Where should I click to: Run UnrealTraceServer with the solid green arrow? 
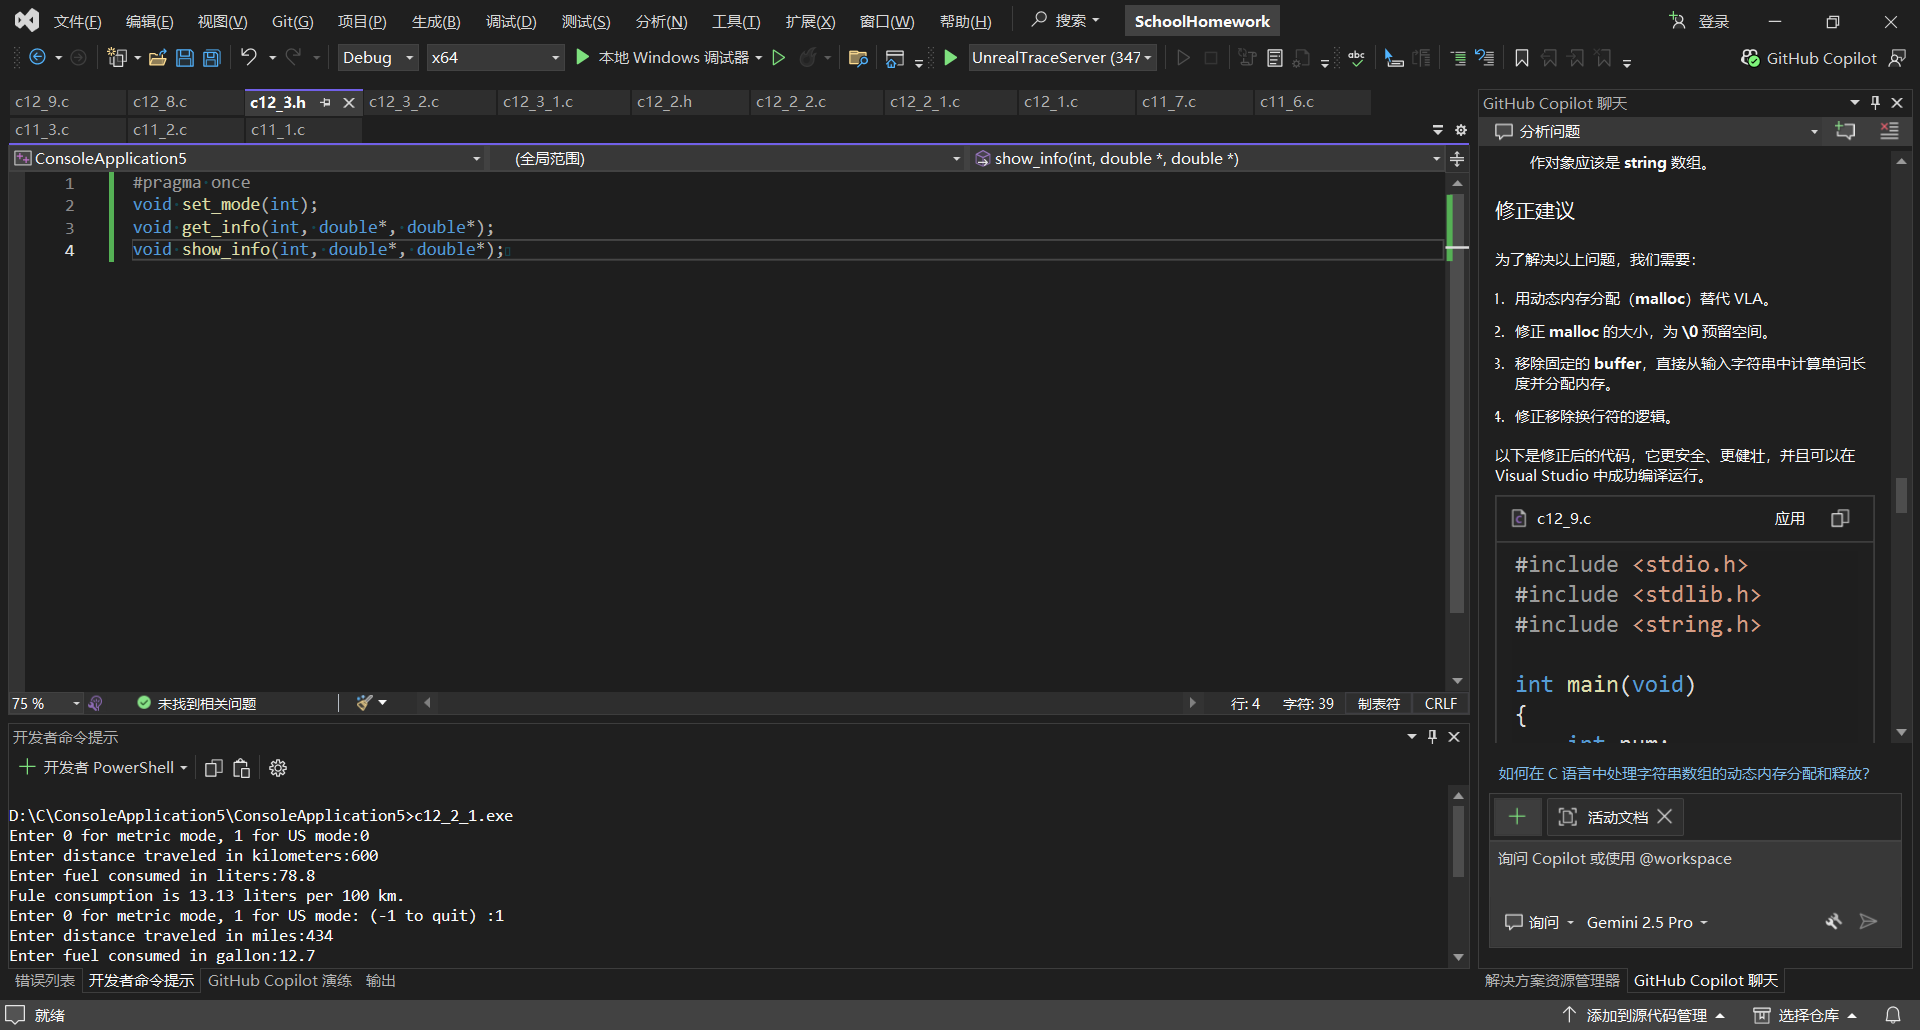(951, 58)
